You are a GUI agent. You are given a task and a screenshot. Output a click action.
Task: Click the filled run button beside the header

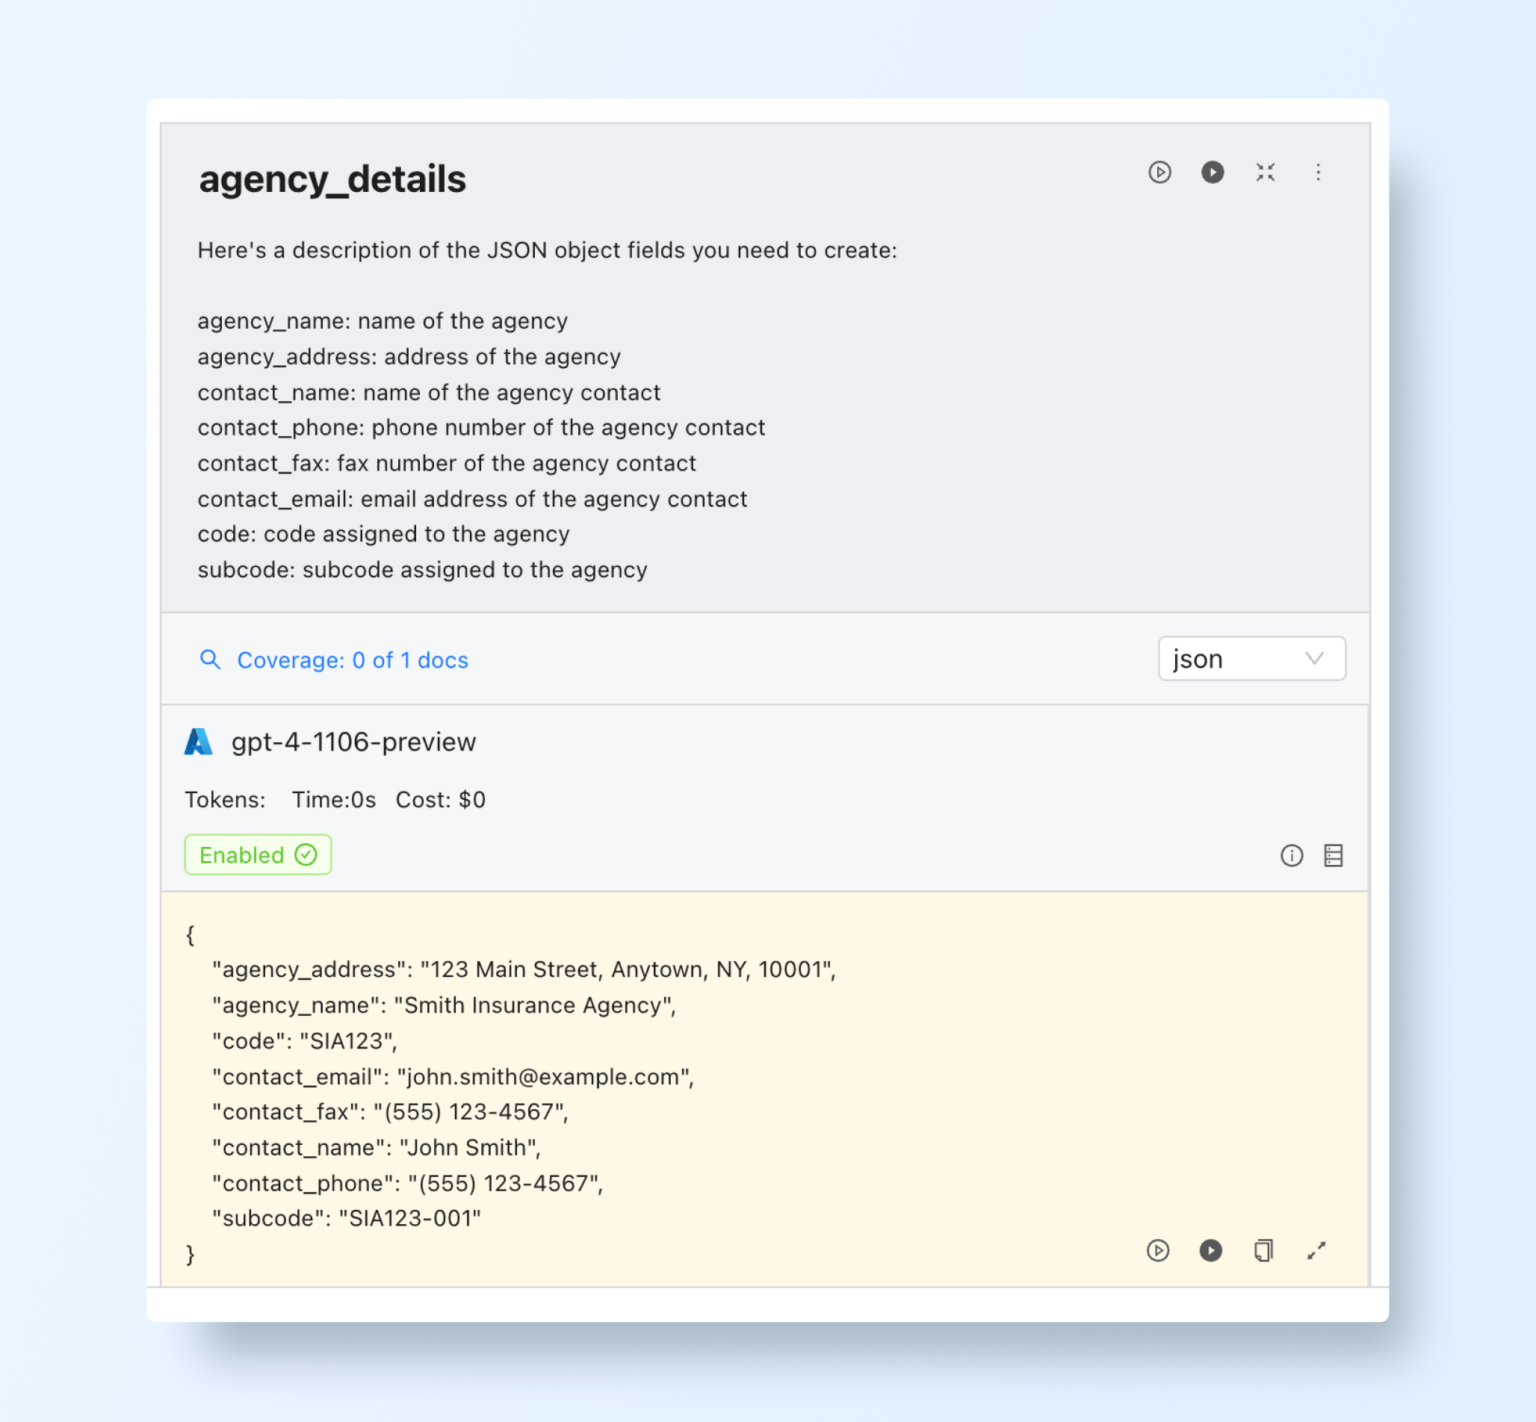1212,172
